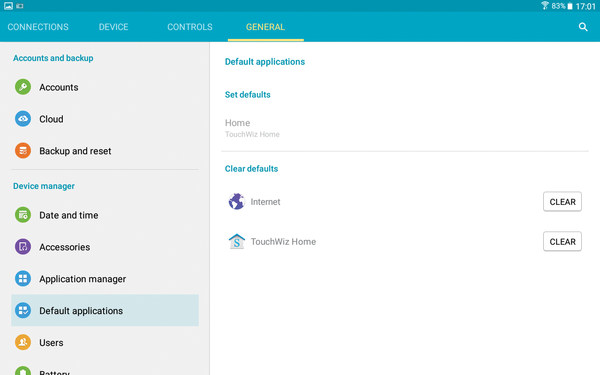The height and width of the screenshot is (375, 600).
Task: Tap the second notification icon in status bar
Action: 20,6
